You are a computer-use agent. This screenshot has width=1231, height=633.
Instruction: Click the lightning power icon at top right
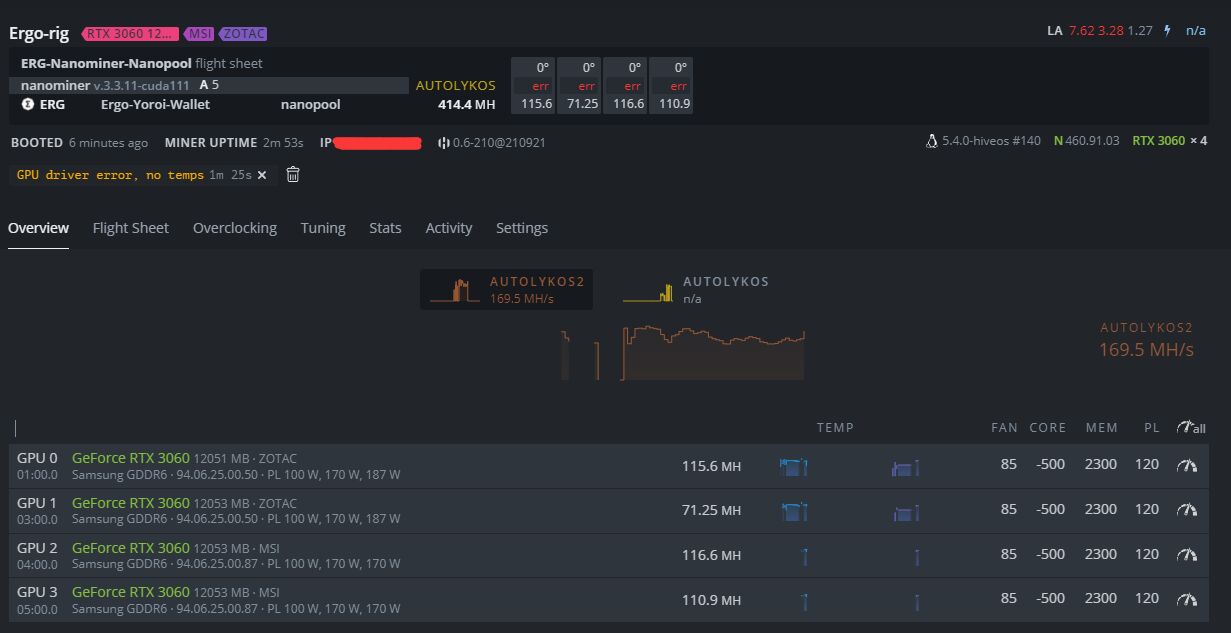(x=1167, y=31)
